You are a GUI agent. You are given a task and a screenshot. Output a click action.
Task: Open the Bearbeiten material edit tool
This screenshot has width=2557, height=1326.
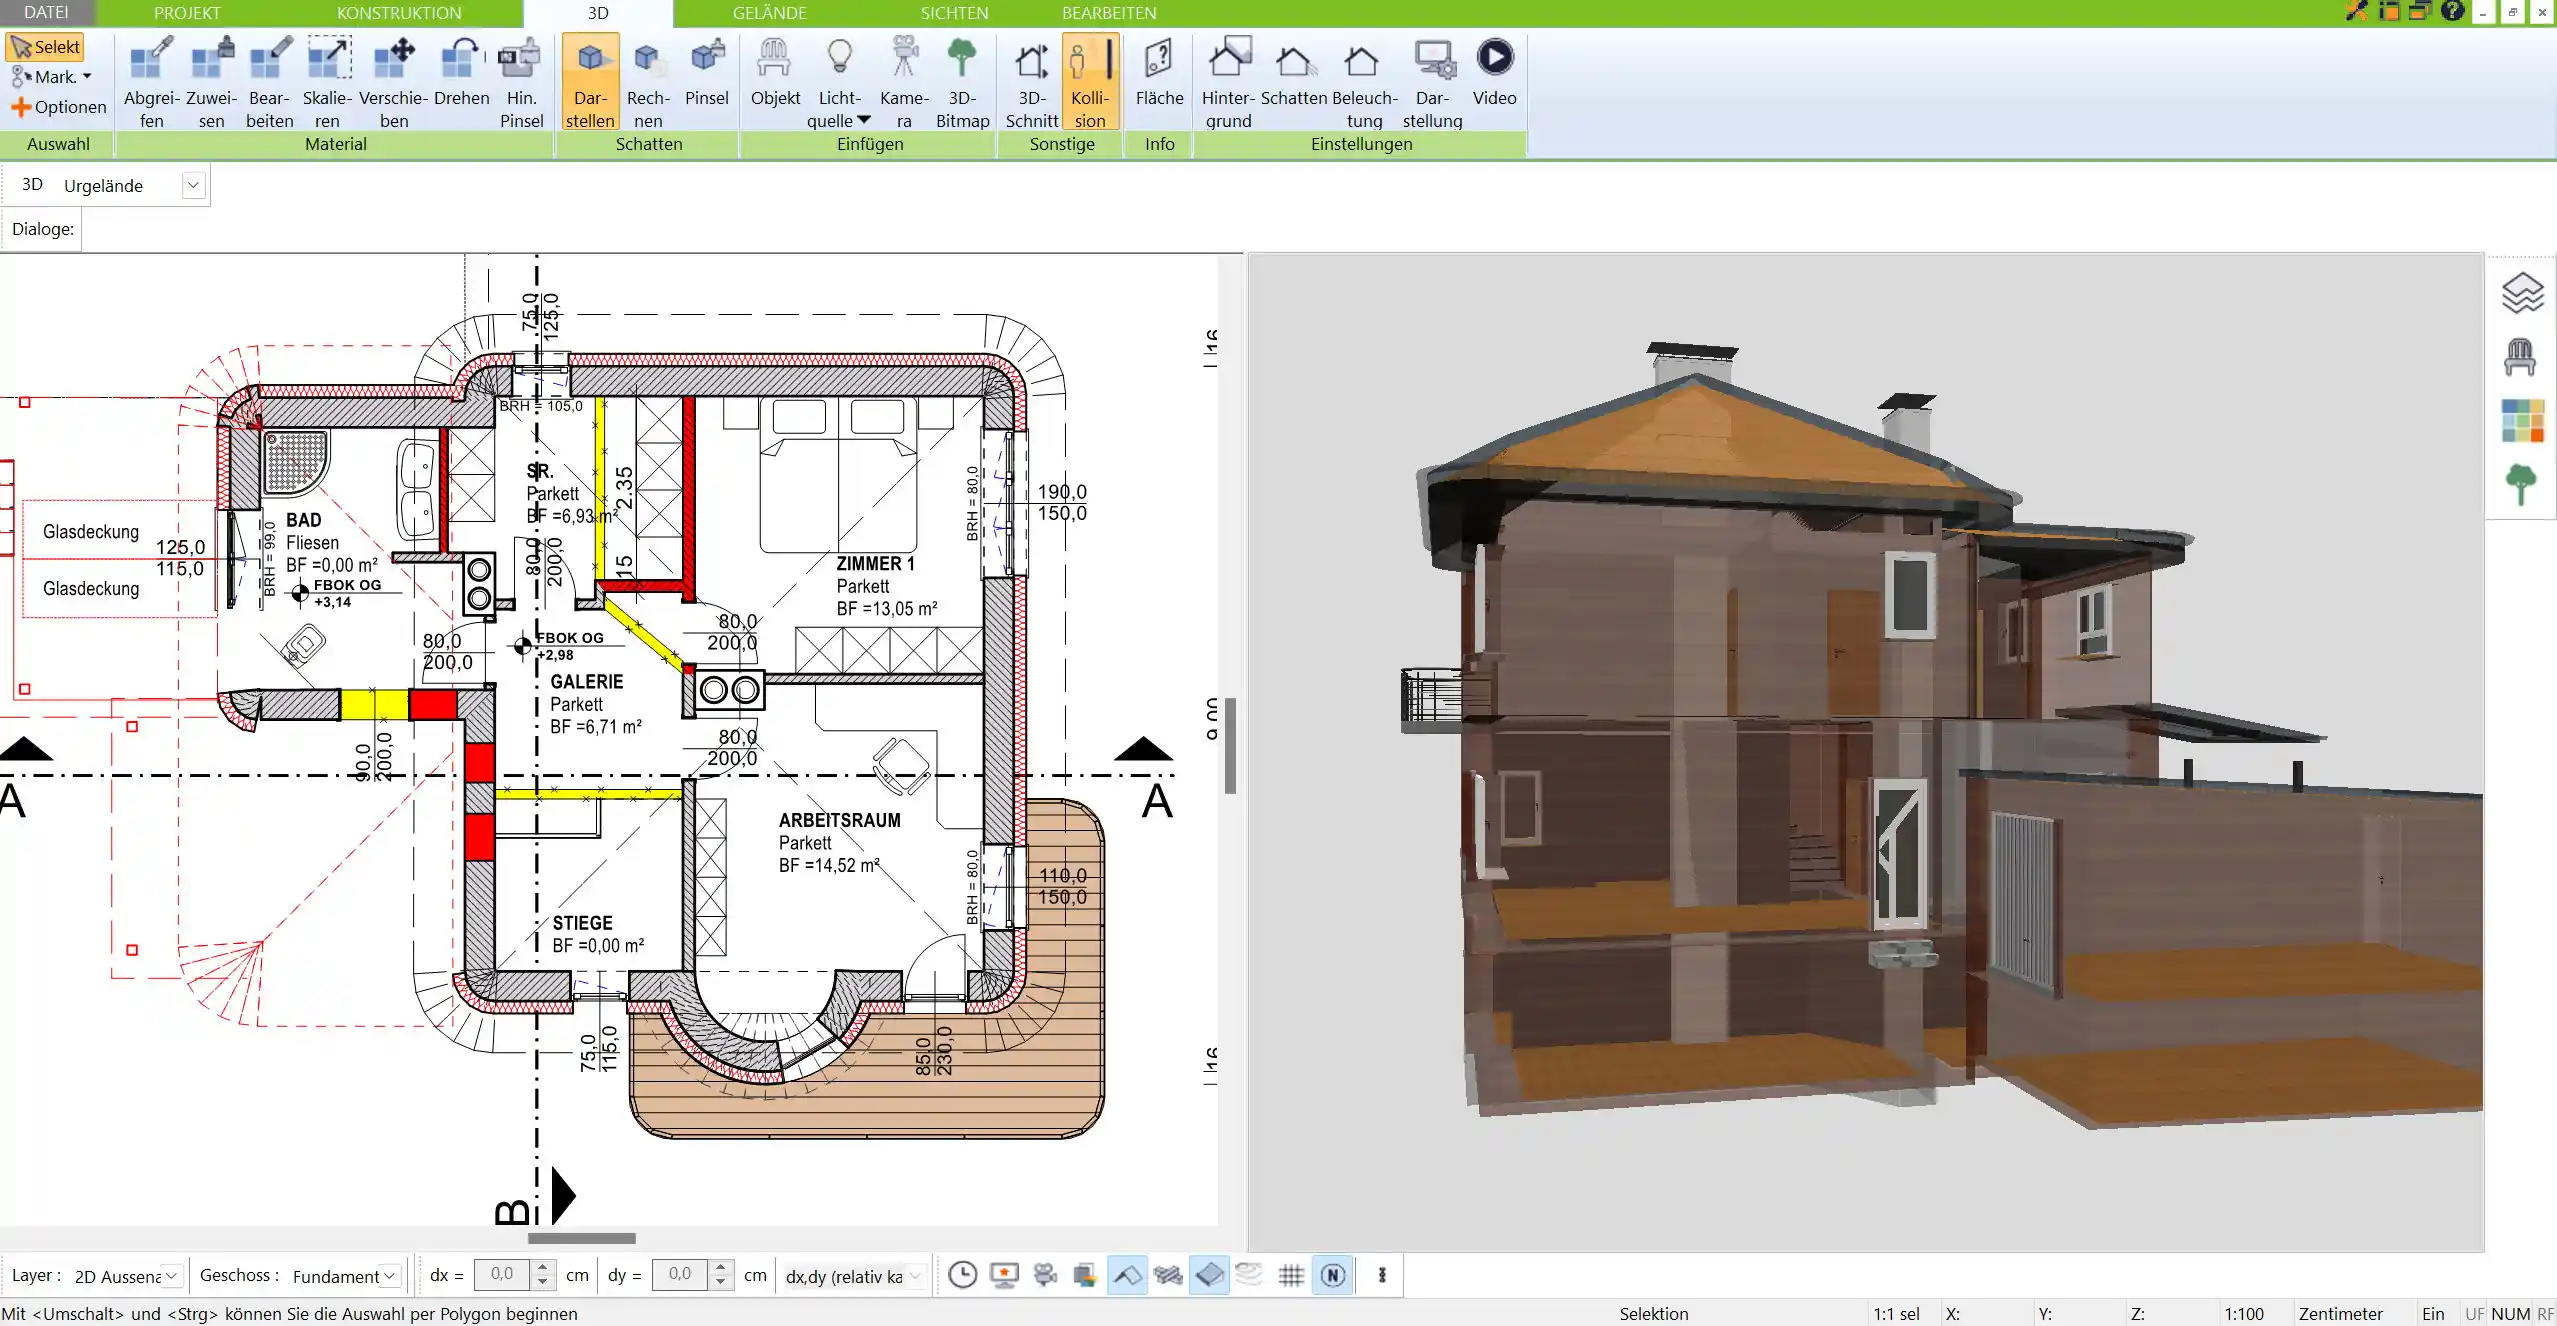click(x=270, y=82)
